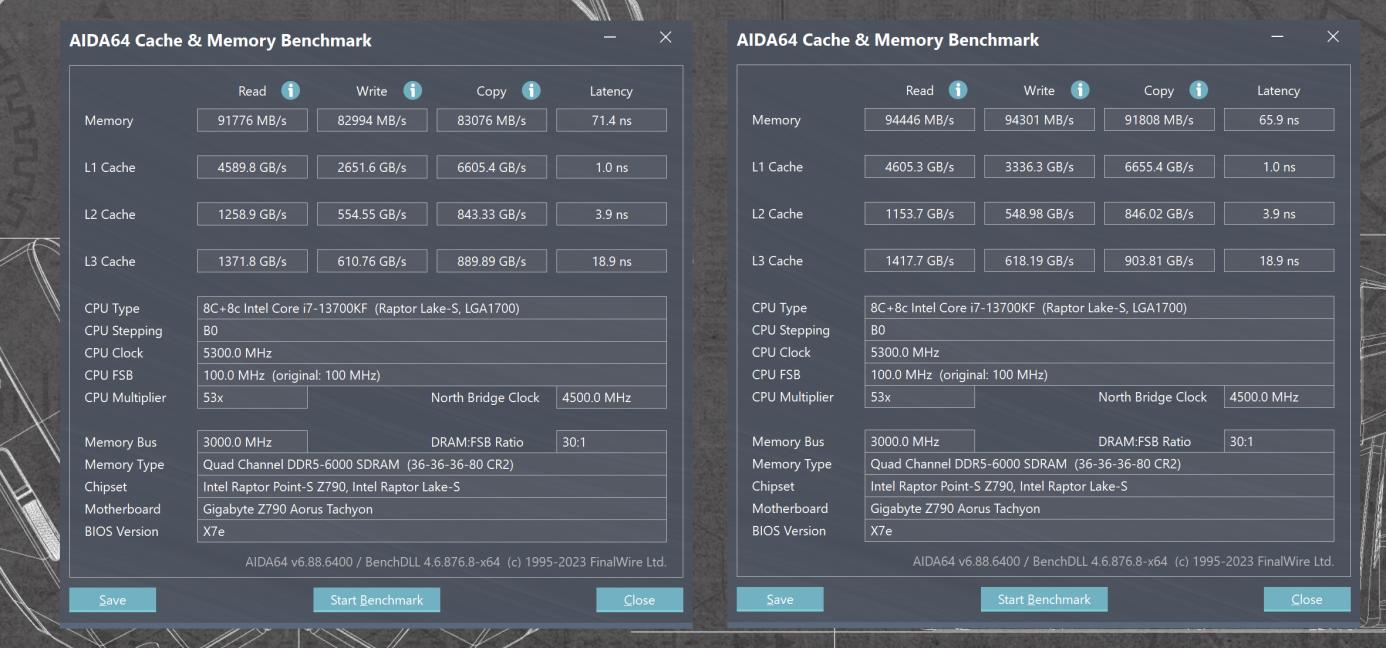
Task: Select the CPU Clock field showing 5300.0 MHz
Action: (x=430, y=352)
